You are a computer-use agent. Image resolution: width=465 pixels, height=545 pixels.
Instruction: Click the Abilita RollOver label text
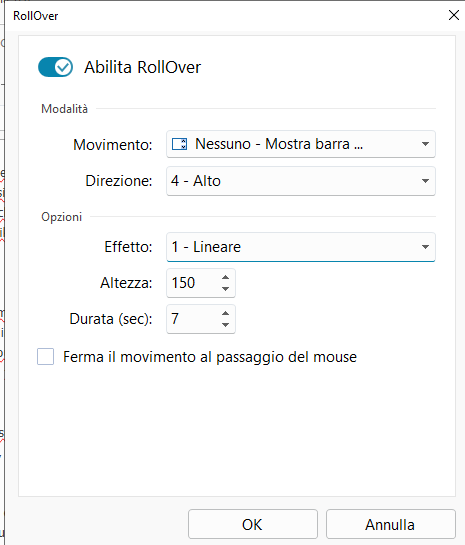click(x=142, y=67)
